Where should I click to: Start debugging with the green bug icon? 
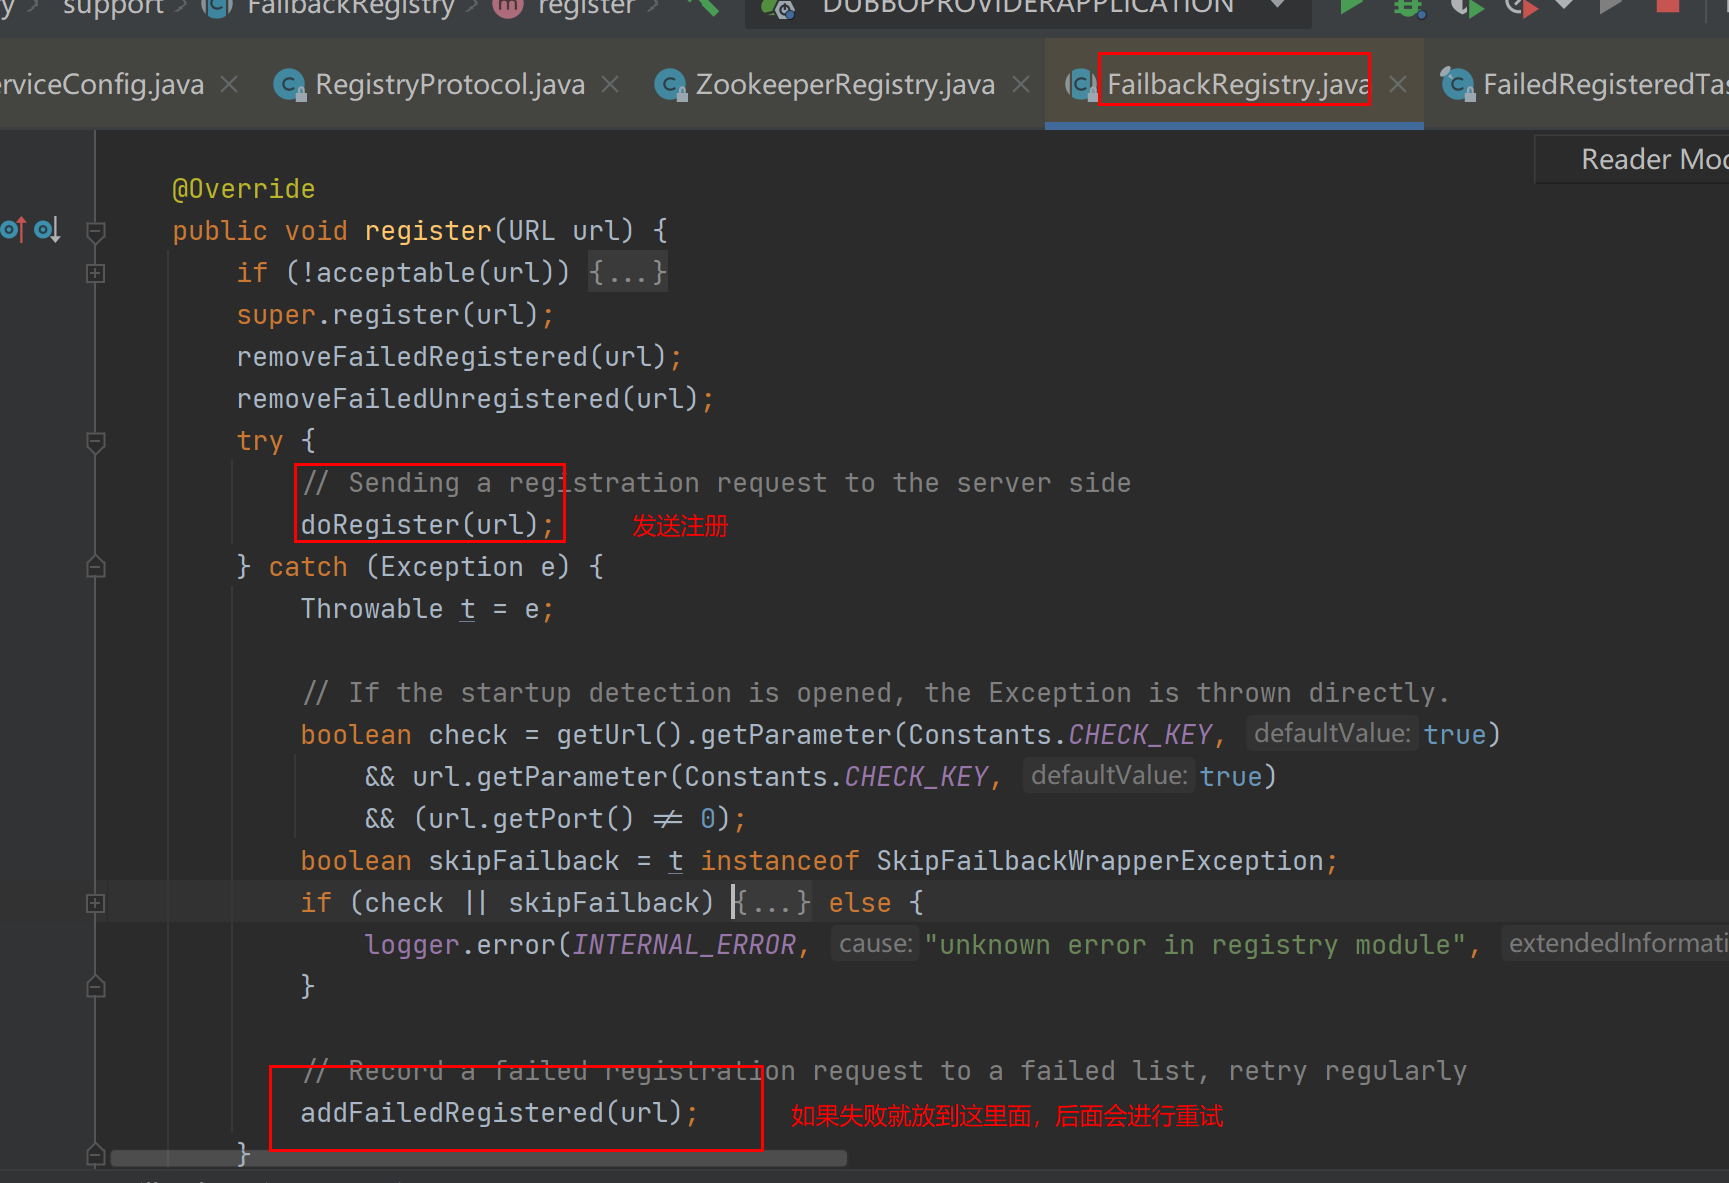click(1408, 6)
